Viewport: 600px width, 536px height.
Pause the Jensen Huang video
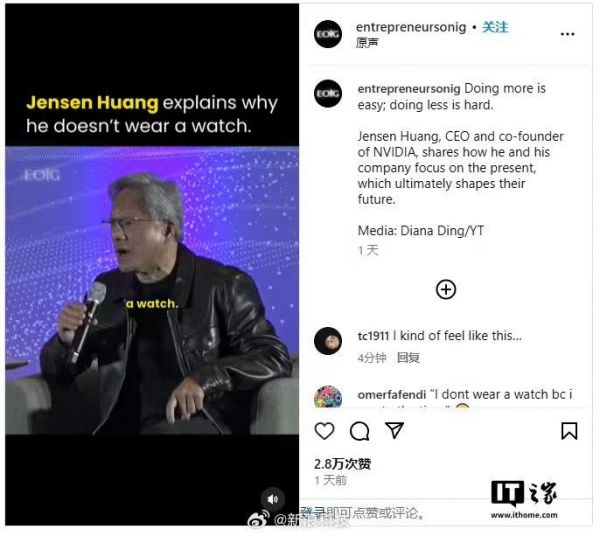click(x=152, y=291)
